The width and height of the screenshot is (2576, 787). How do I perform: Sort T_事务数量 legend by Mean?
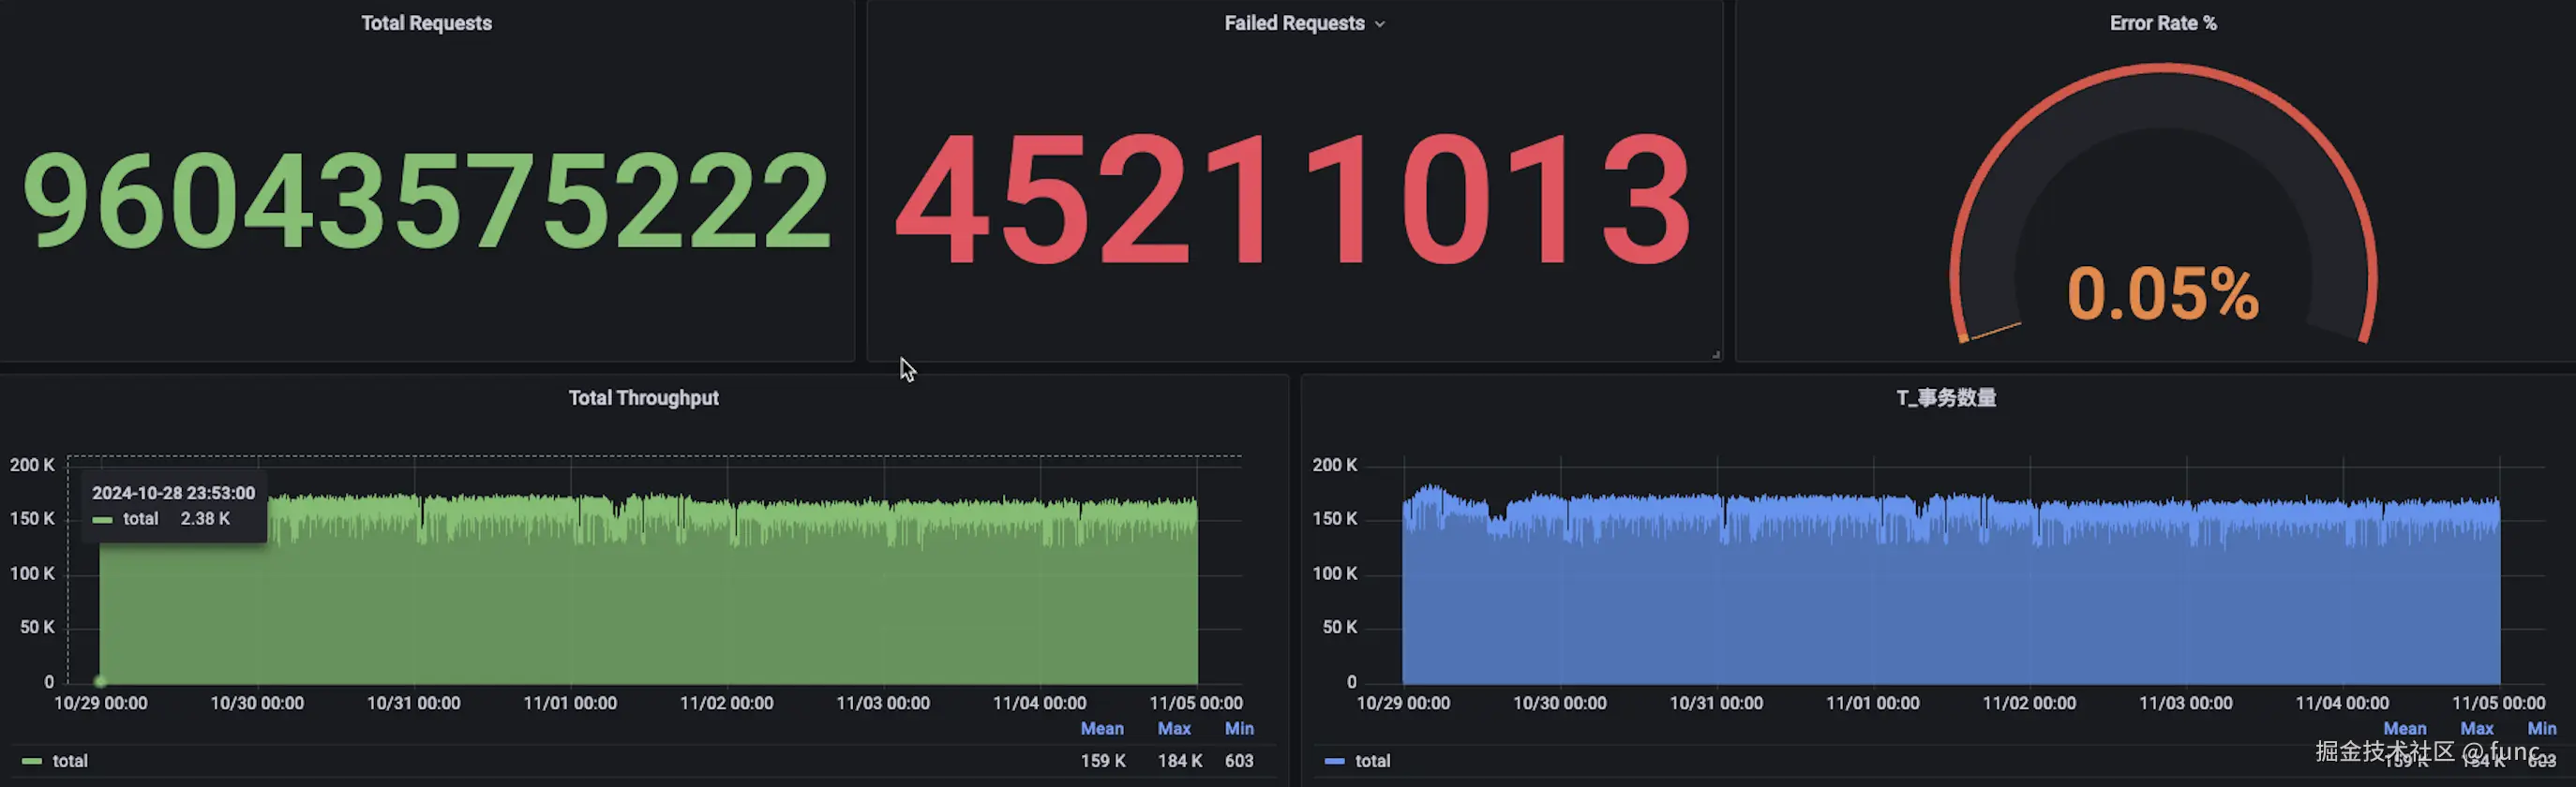[2405, 729]
